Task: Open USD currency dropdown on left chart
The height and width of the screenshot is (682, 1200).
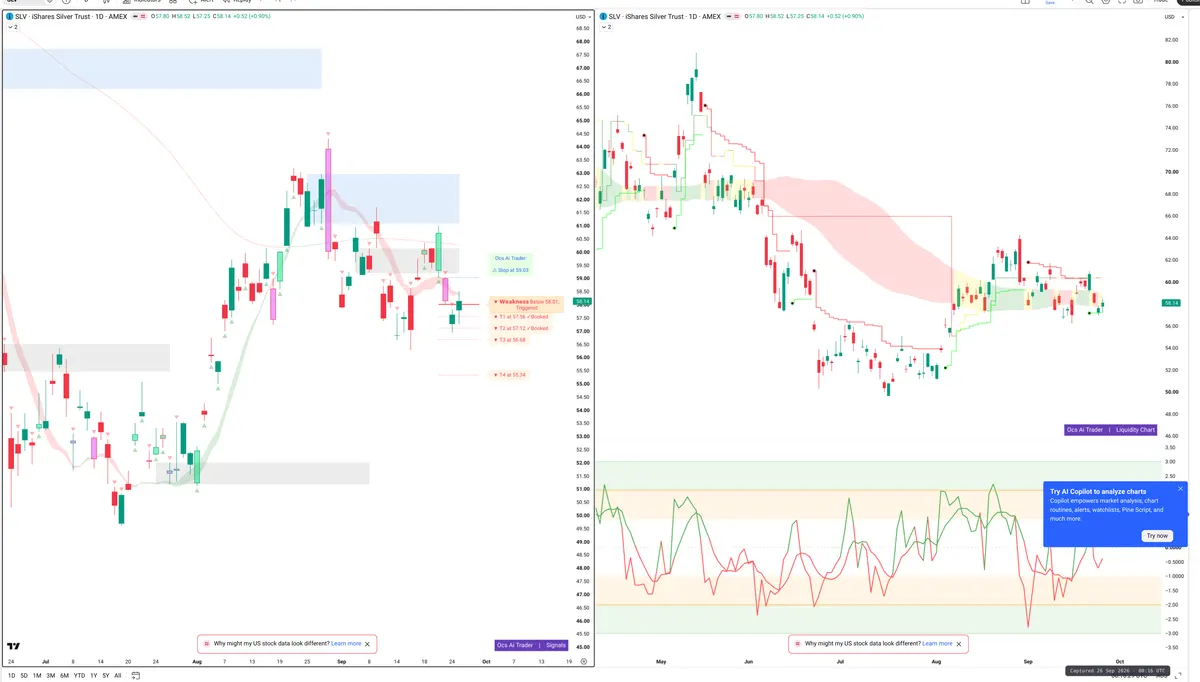Action: pos(582,17)
